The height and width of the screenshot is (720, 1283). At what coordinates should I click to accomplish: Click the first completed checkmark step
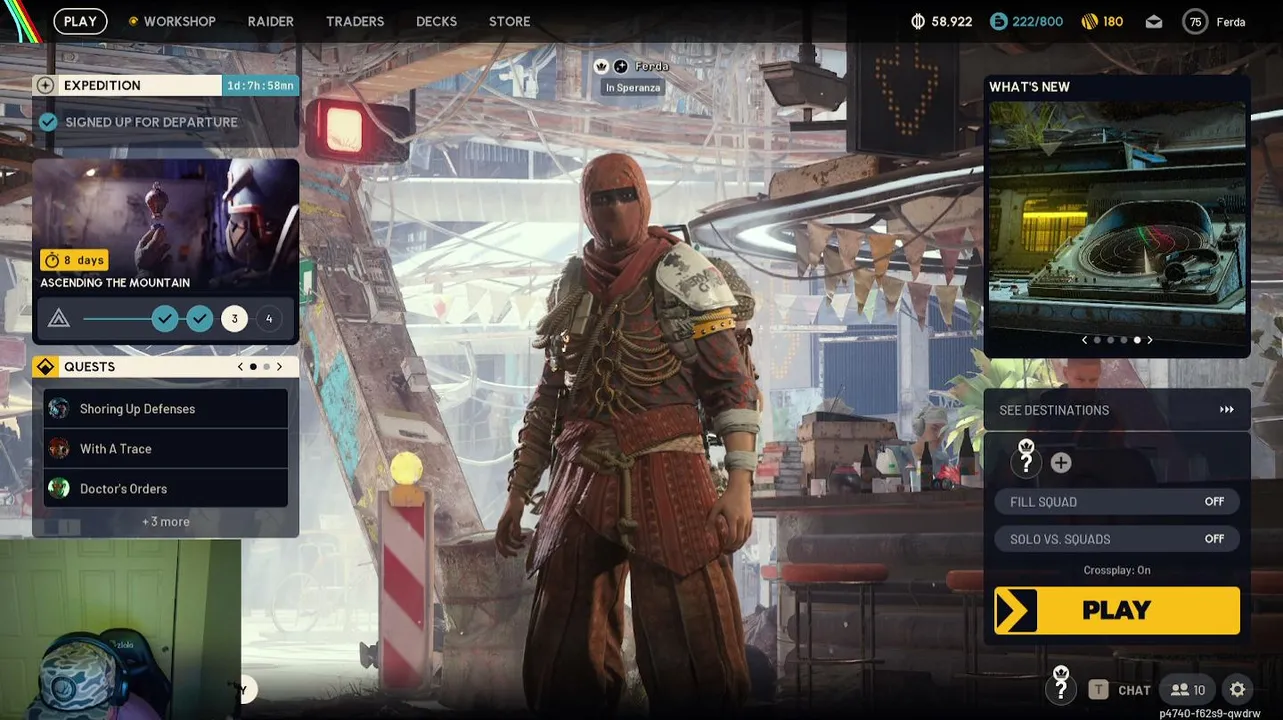[165, 319]
